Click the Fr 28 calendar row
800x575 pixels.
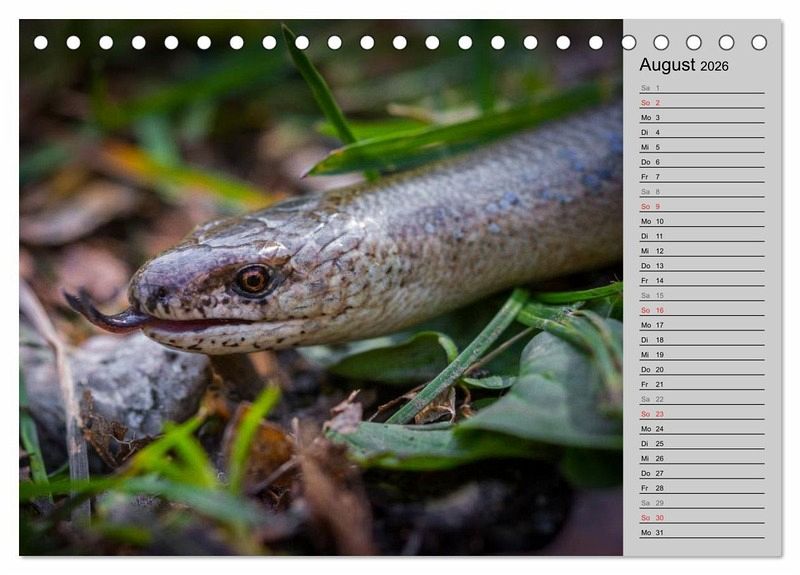coord(701,488)
